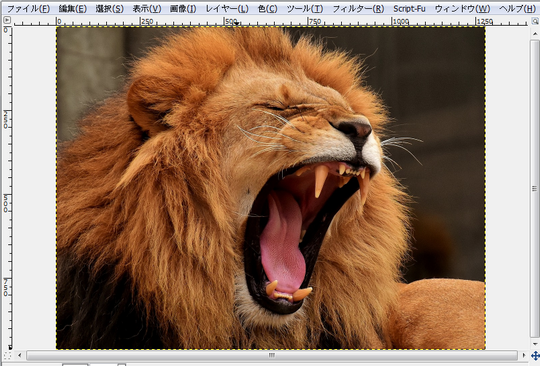
Task: Open the Script-Fu menu
Action: pyautogui.click(x=409, y=9)
